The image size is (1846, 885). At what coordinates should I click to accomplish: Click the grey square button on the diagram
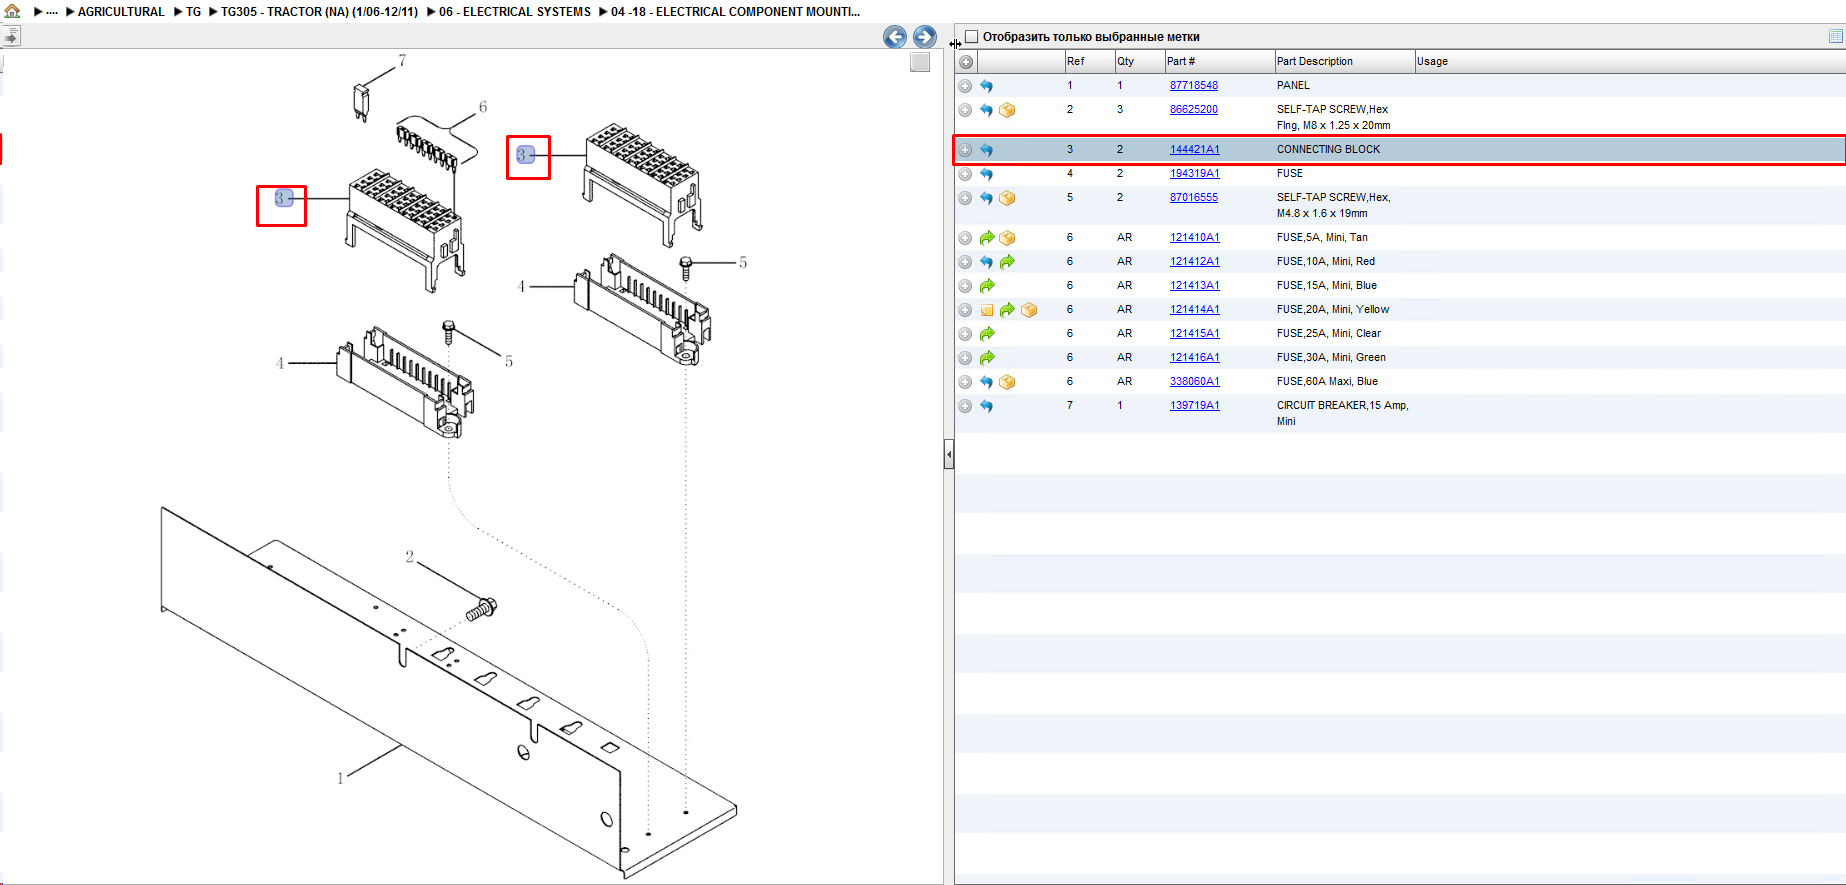pos(920,62)
